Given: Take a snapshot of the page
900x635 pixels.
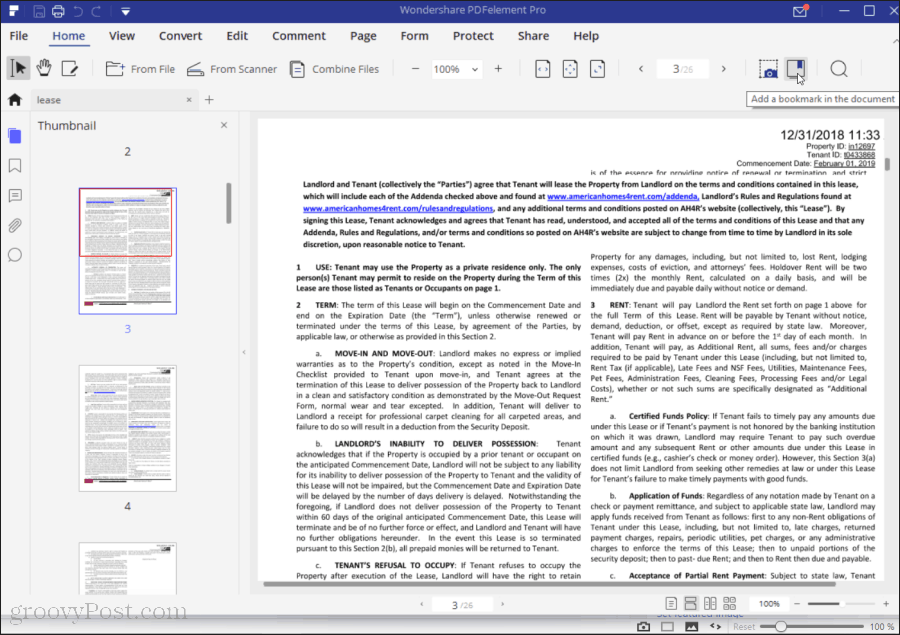Looking at the screenshot, I should pos(768,68).
